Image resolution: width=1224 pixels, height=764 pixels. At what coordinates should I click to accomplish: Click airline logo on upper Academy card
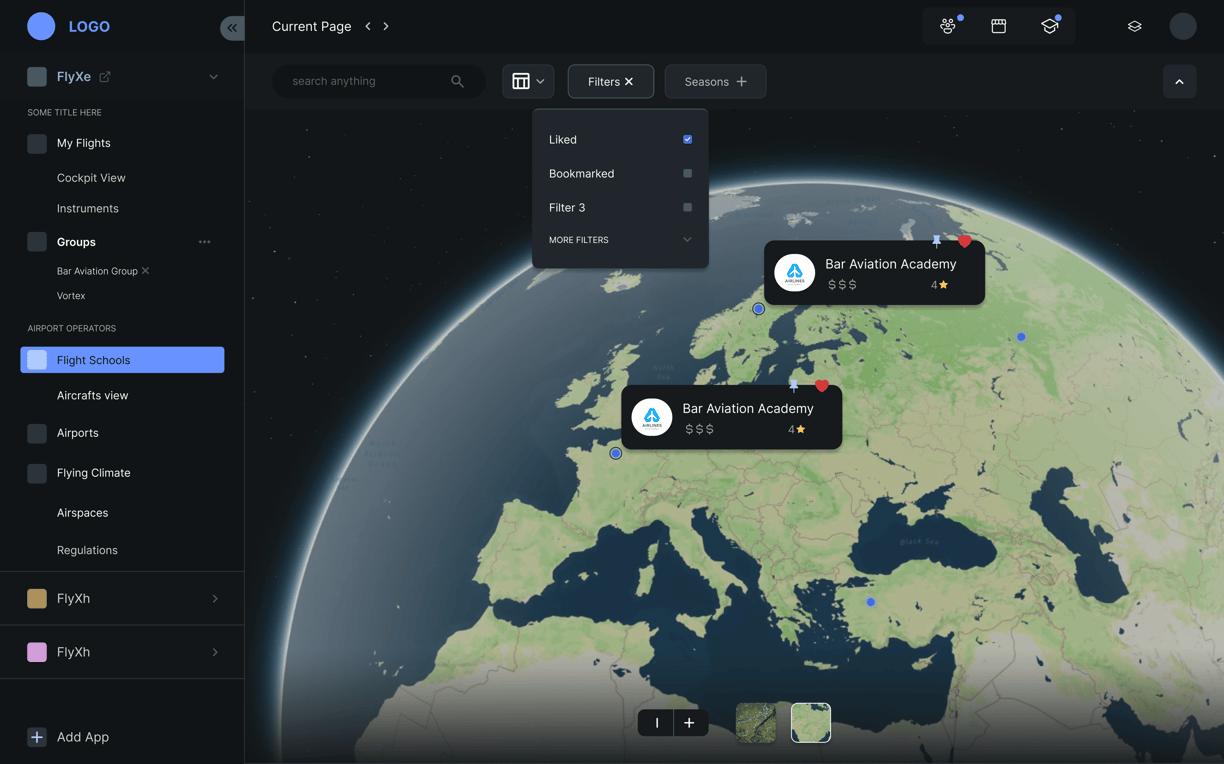pyautogui.click(x=795, y=272)
